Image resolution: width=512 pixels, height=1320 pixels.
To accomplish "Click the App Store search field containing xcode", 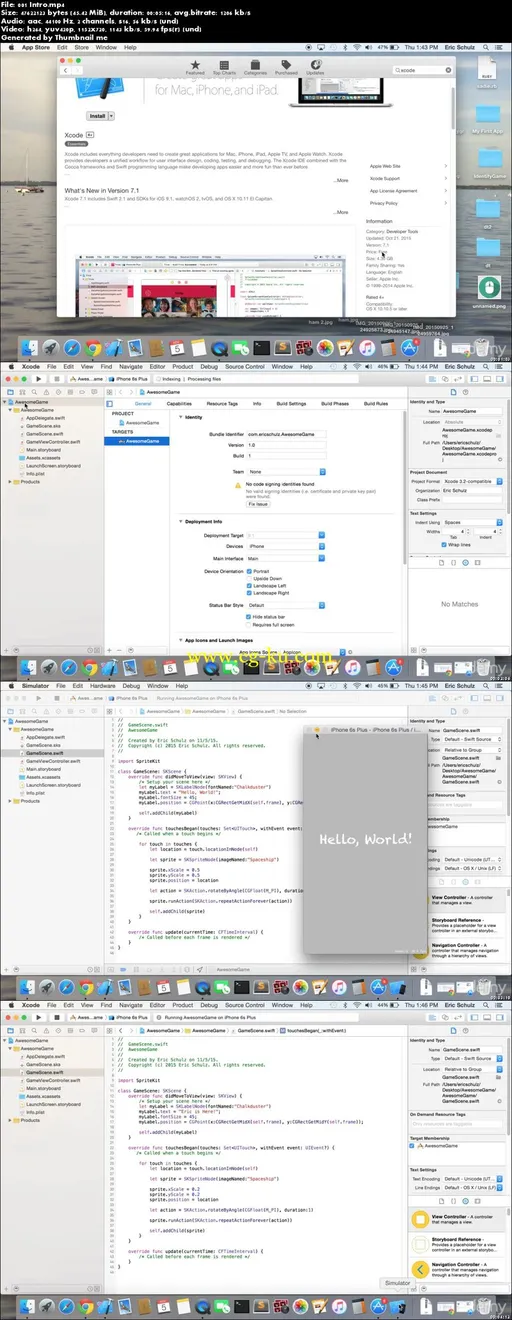I will 422,70.
